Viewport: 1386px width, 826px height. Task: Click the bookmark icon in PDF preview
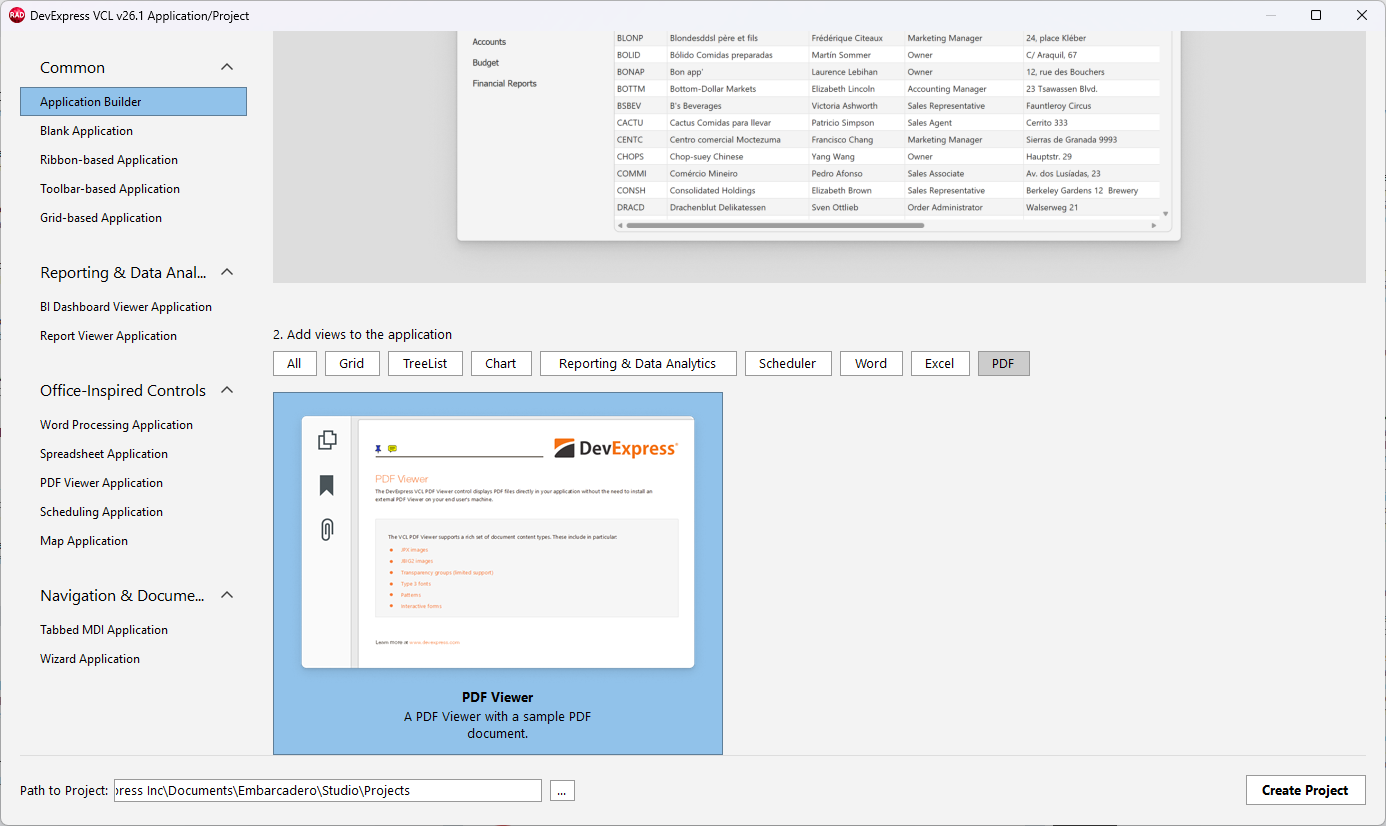tap(327, 485)
